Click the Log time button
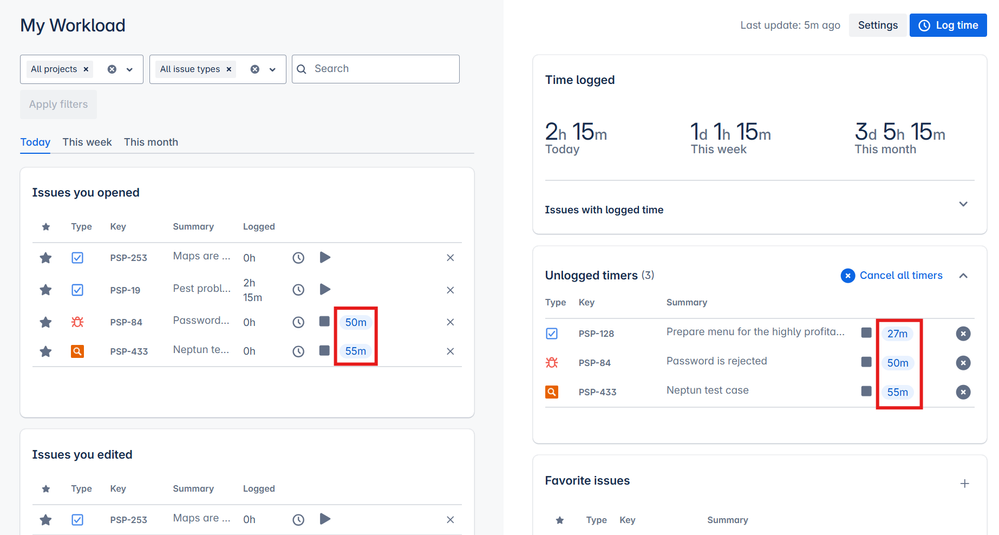The image size is (999, 535). point(948,25)
